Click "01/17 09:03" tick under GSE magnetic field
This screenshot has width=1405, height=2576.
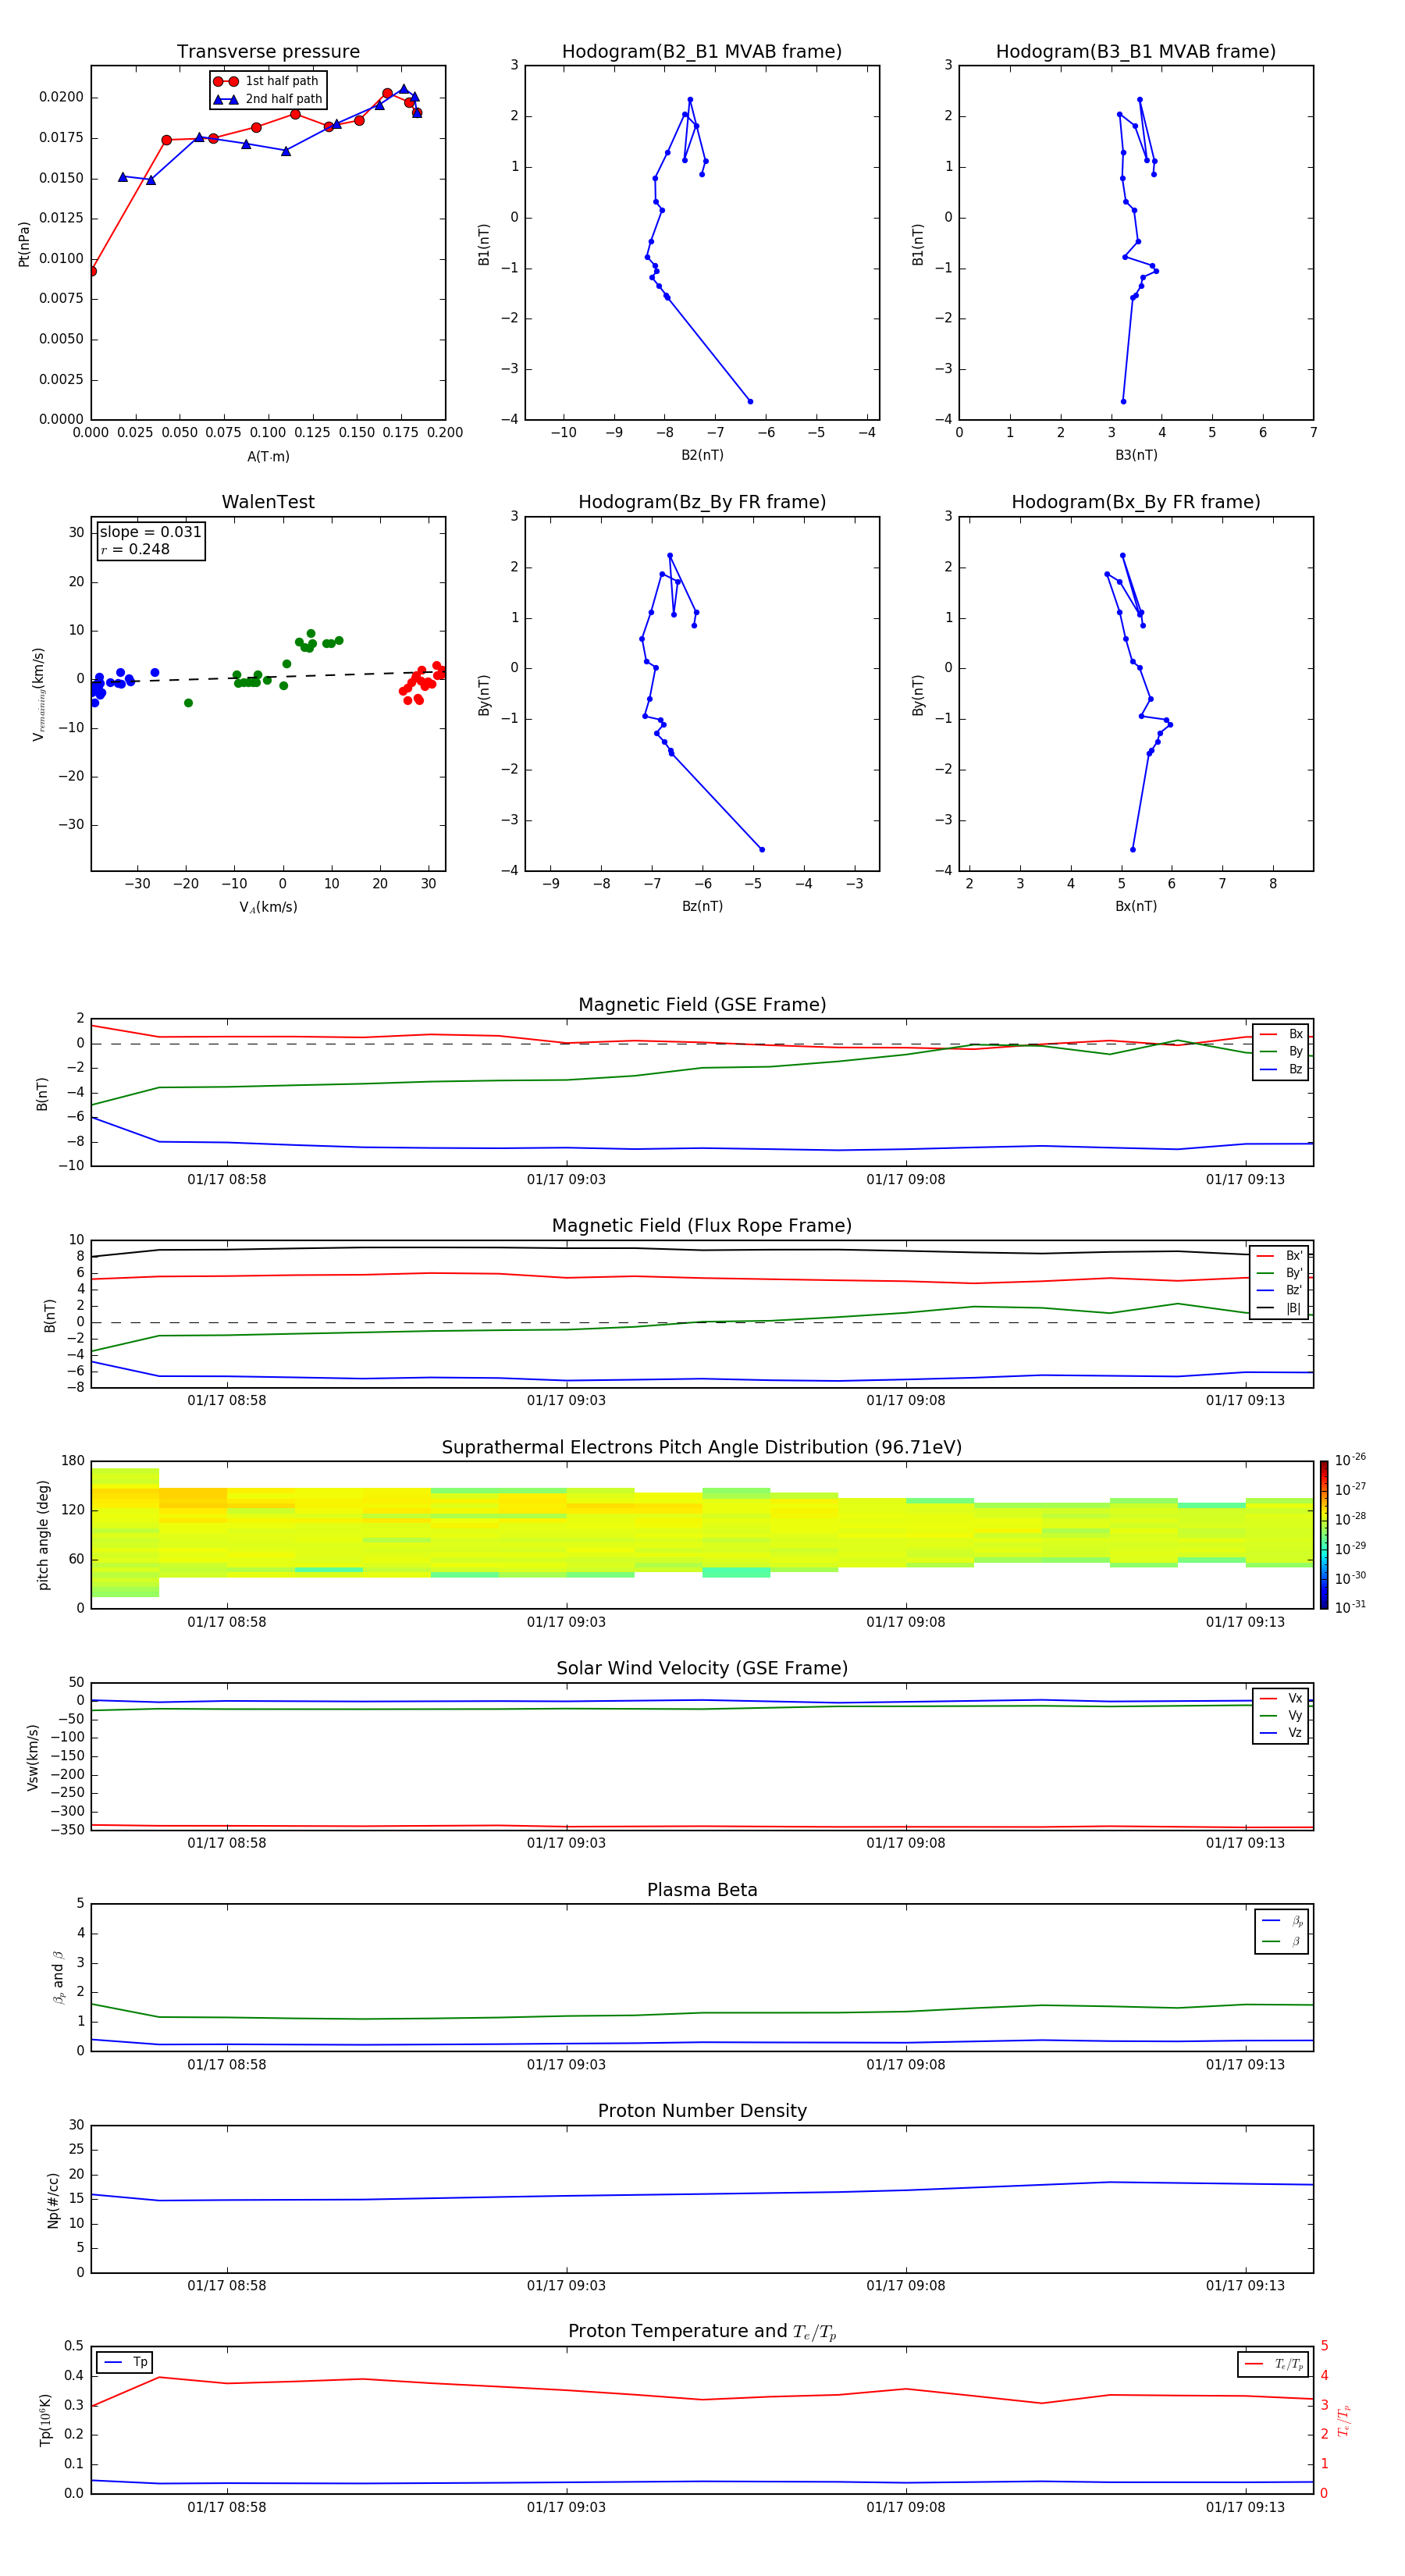[566, 1179]
